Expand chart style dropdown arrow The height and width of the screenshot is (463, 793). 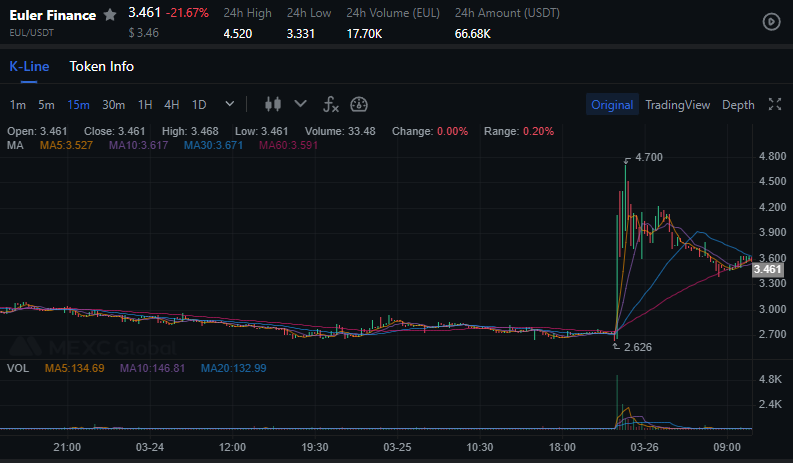[300, 104]
